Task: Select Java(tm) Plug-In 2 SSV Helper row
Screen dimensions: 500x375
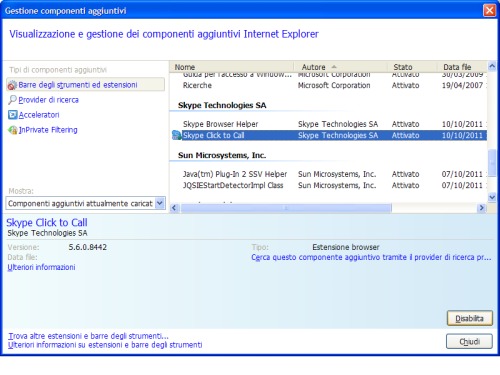Action: pos(328,174)
